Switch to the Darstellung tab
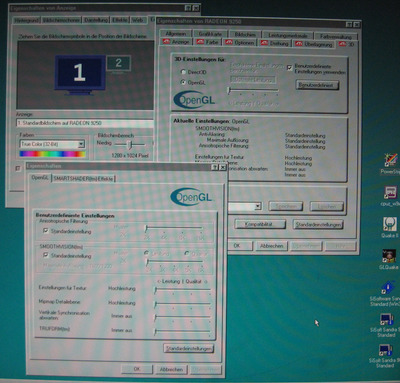Image resolution: width=400 pixels, height=383 pixels. pos(96,20)
